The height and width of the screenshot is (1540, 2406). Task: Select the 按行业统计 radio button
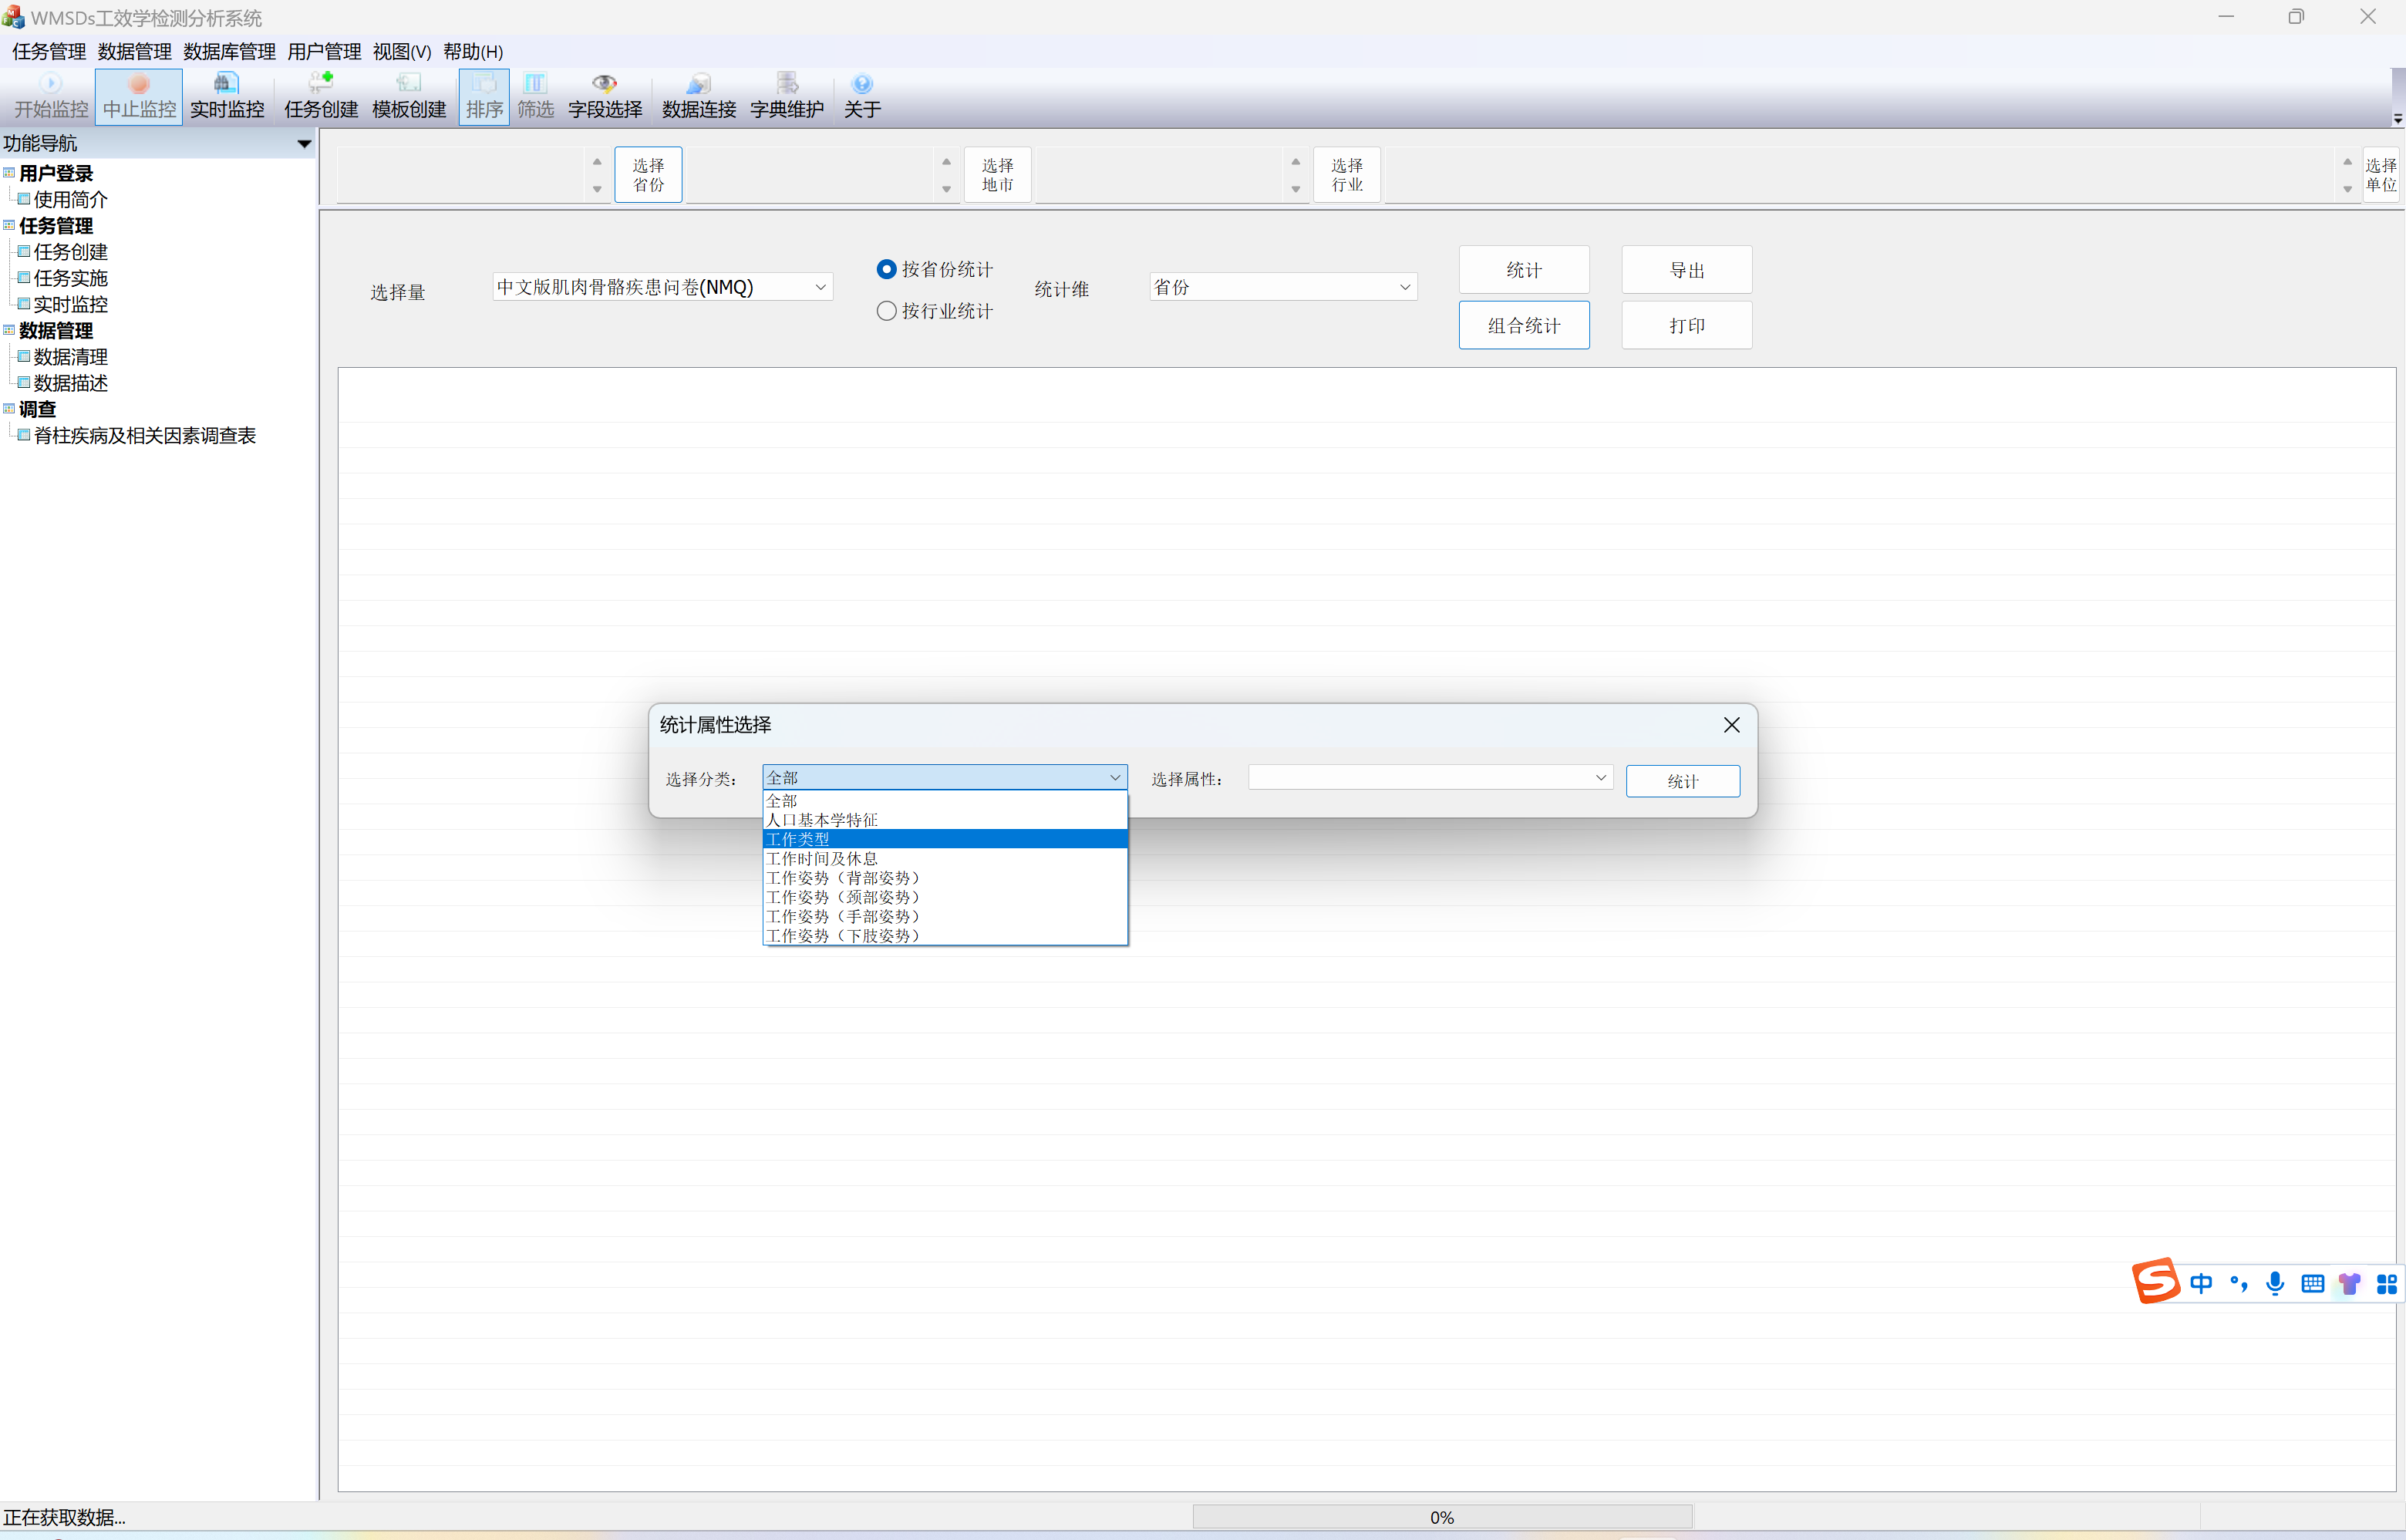click(934, 311)
